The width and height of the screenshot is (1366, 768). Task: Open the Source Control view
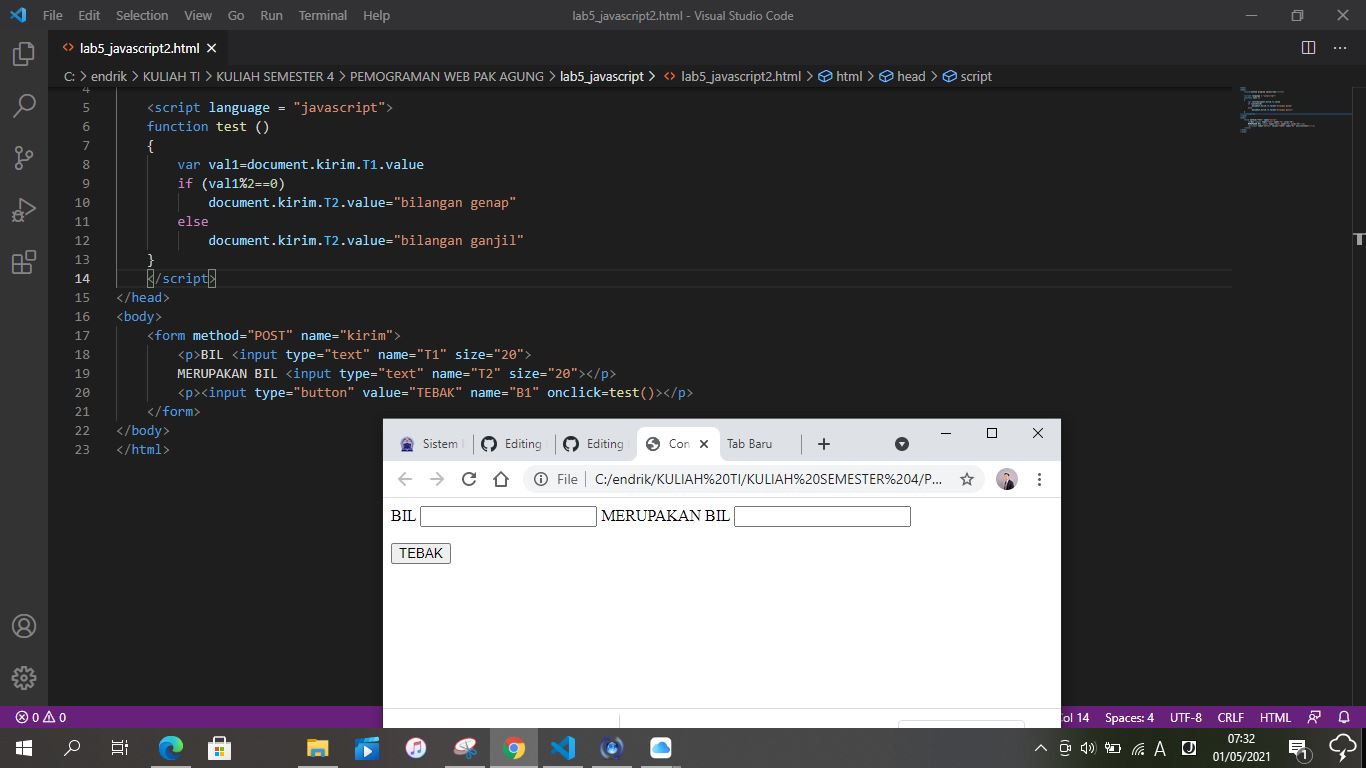[x=23, y=157]
